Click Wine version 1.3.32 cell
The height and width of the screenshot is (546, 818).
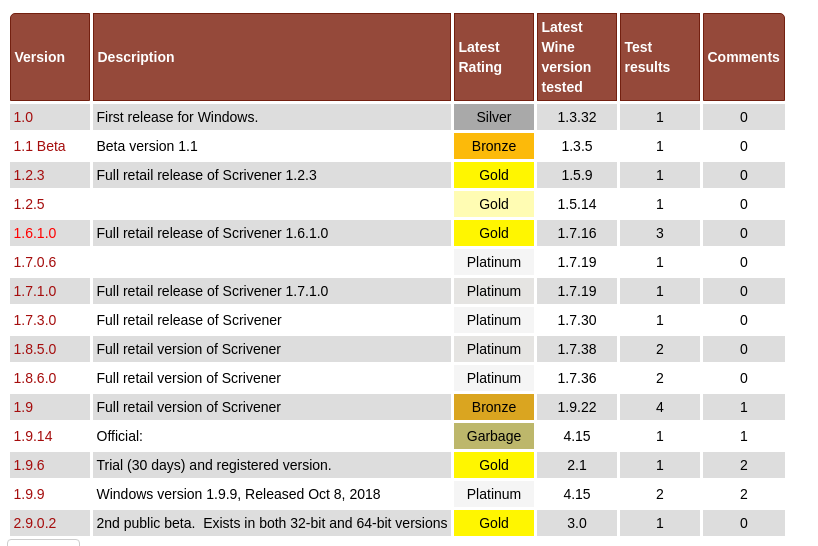point(577,117)
